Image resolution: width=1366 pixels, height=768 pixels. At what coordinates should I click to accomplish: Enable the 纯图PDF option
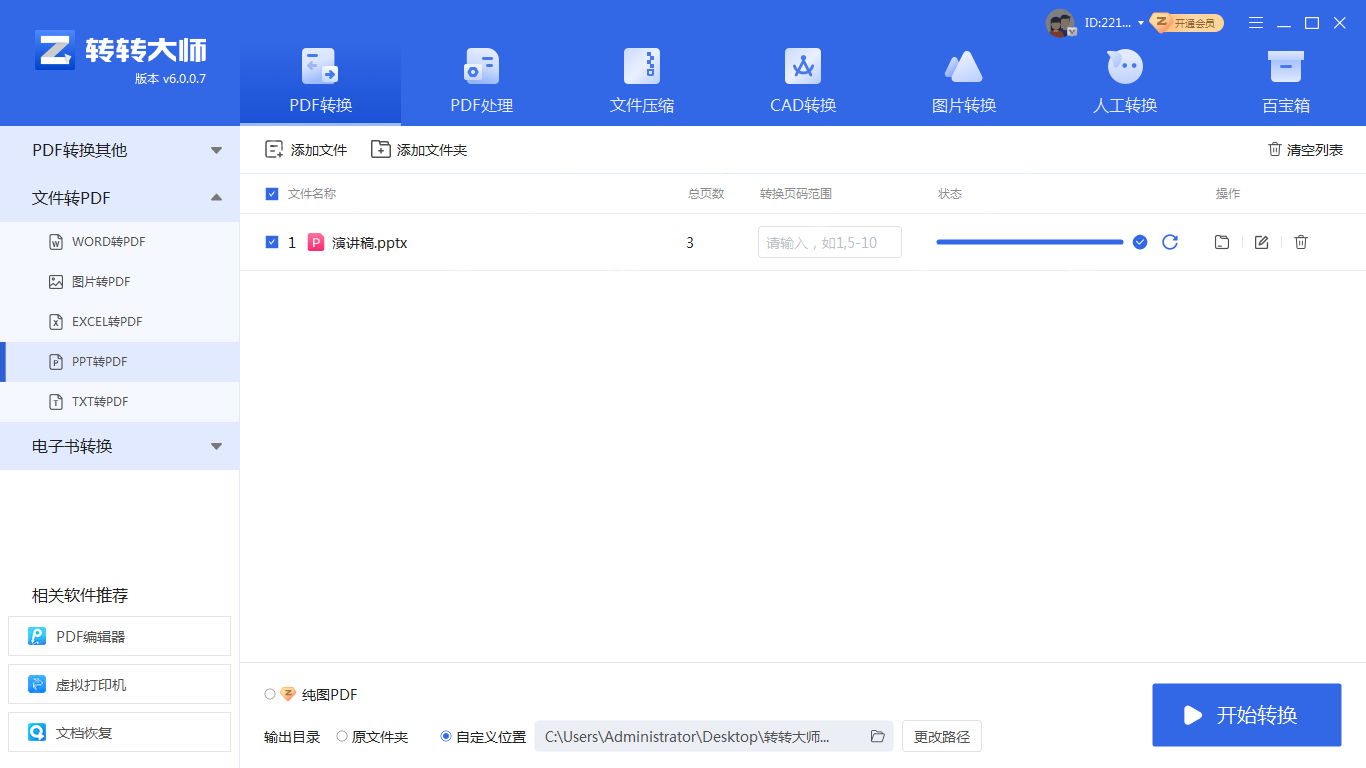coord(270,694)
